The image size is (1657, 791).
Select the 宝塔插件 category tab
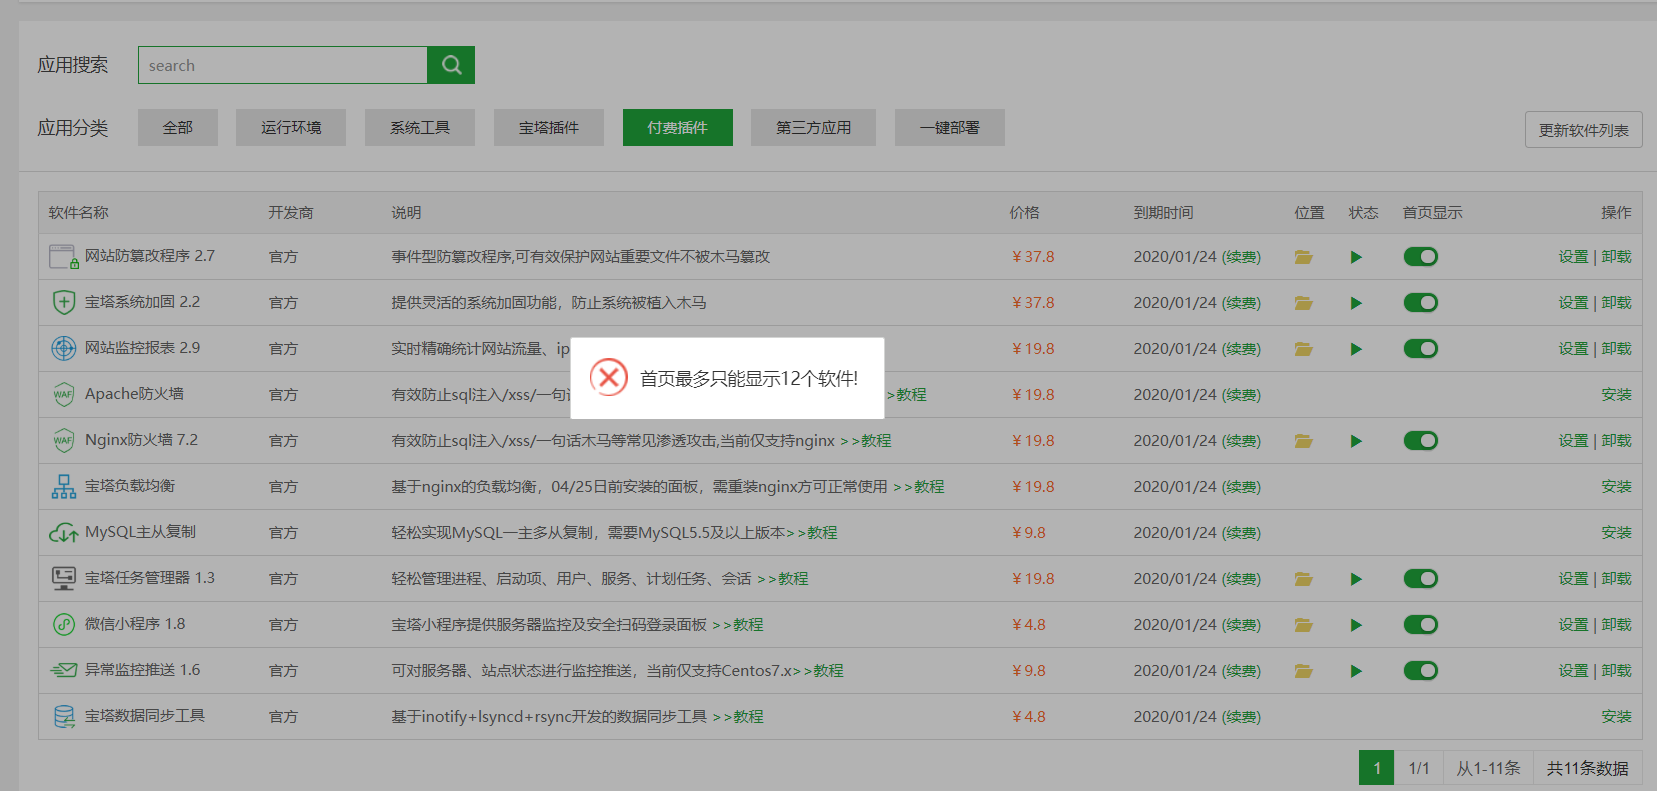549,128
